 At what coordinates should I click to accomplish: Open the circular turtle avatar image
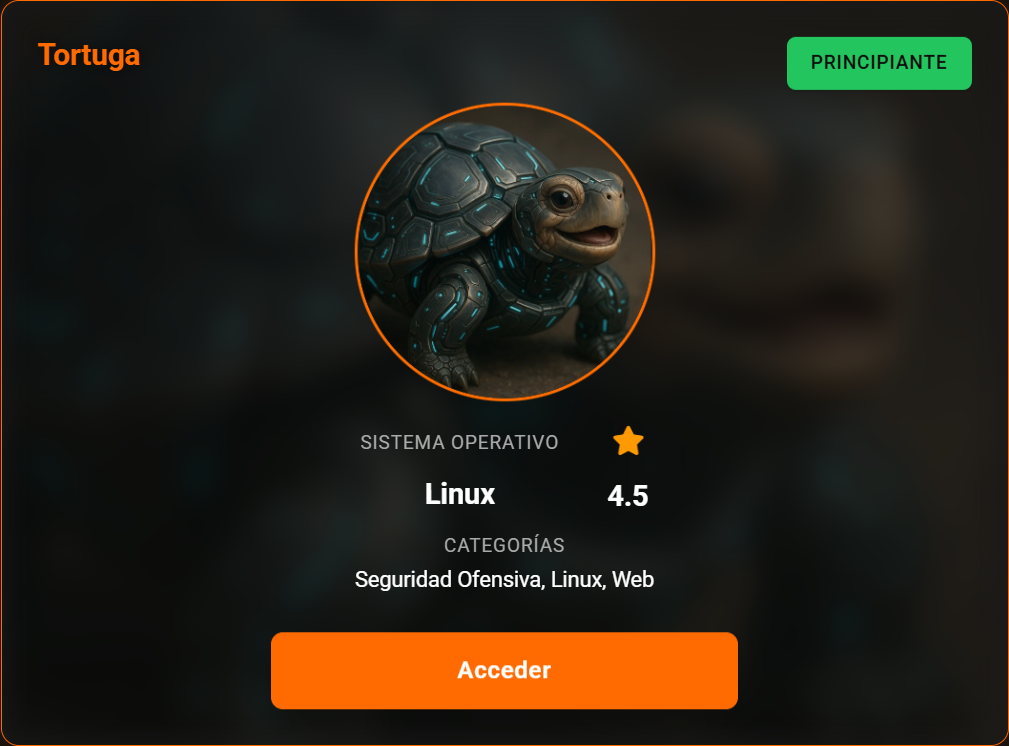click(505, 252)
